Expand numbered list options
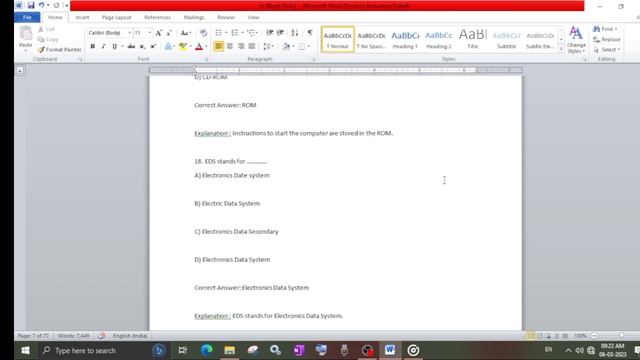The height and width of the screenshot is (360, 640). [242, 33]
